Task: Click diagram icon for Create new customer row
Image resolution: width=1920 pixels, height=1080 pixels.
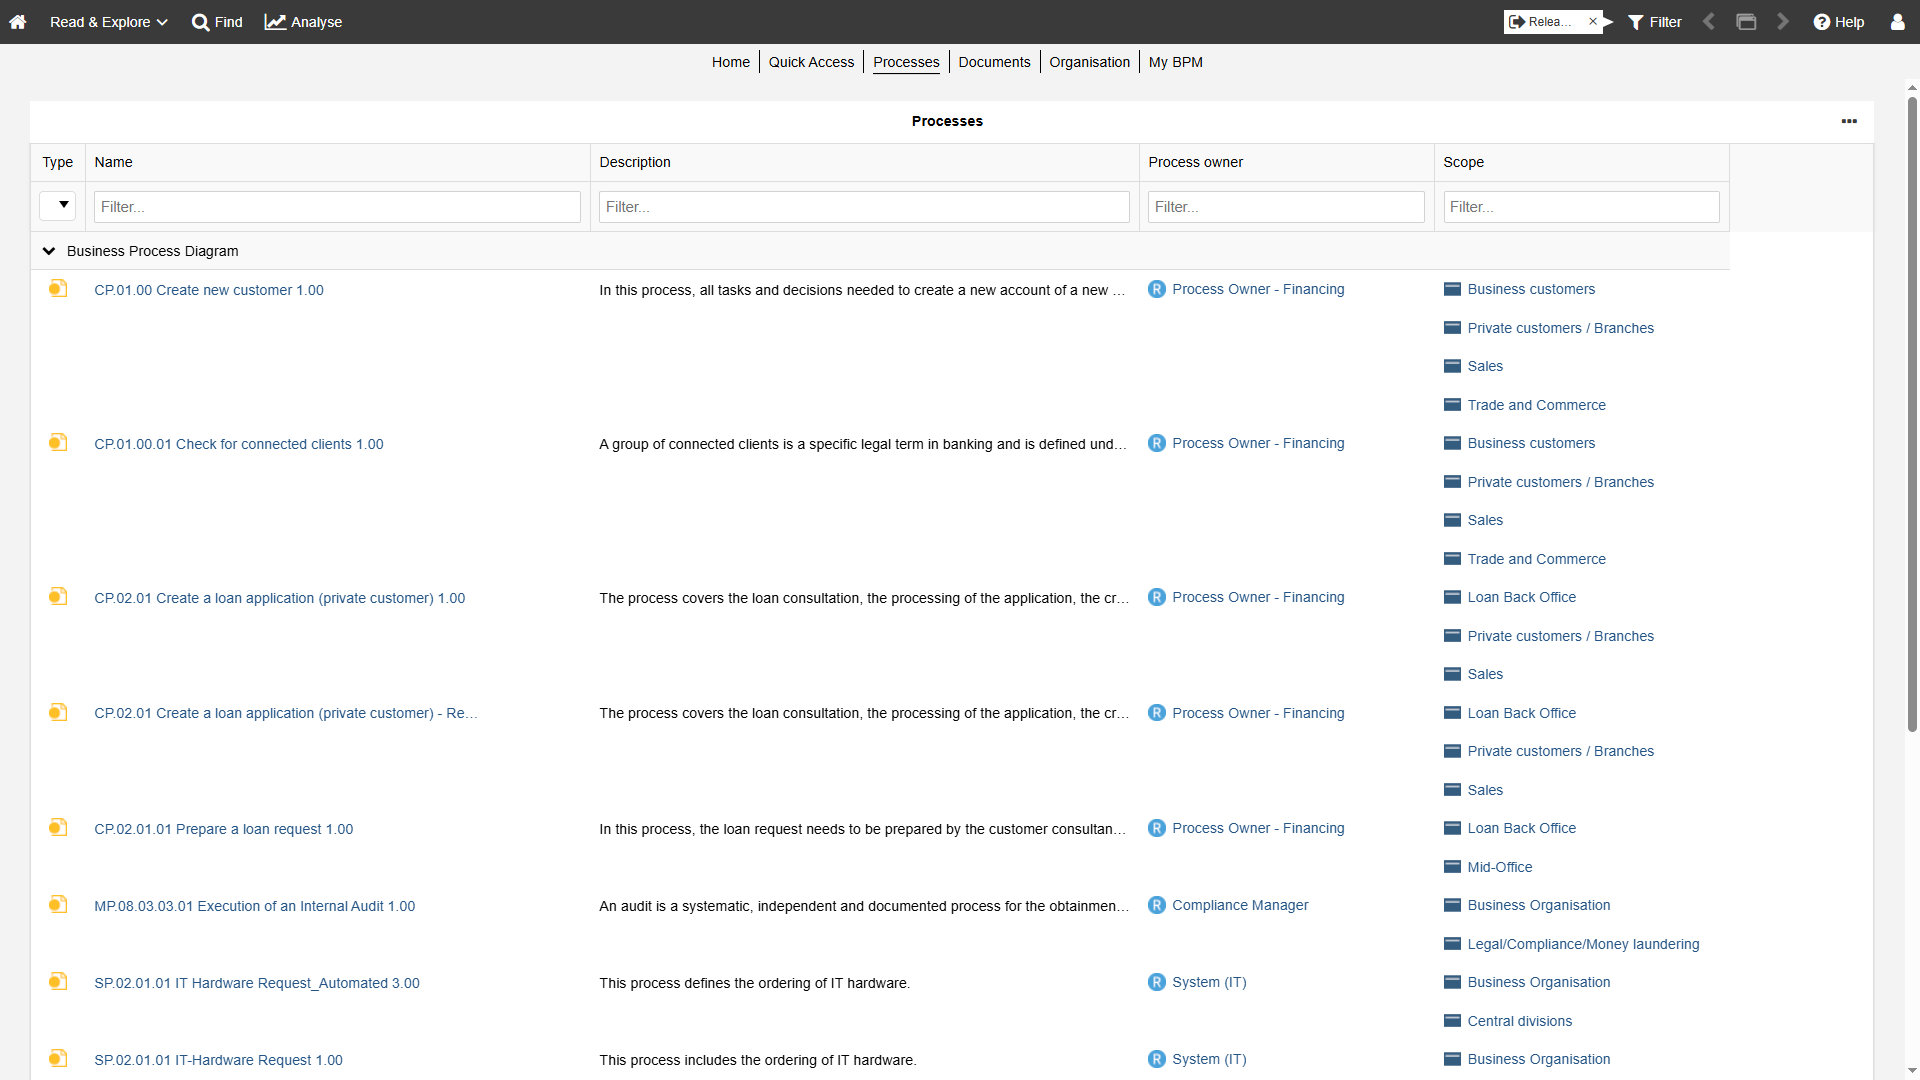Action: [x=58, y=289]
